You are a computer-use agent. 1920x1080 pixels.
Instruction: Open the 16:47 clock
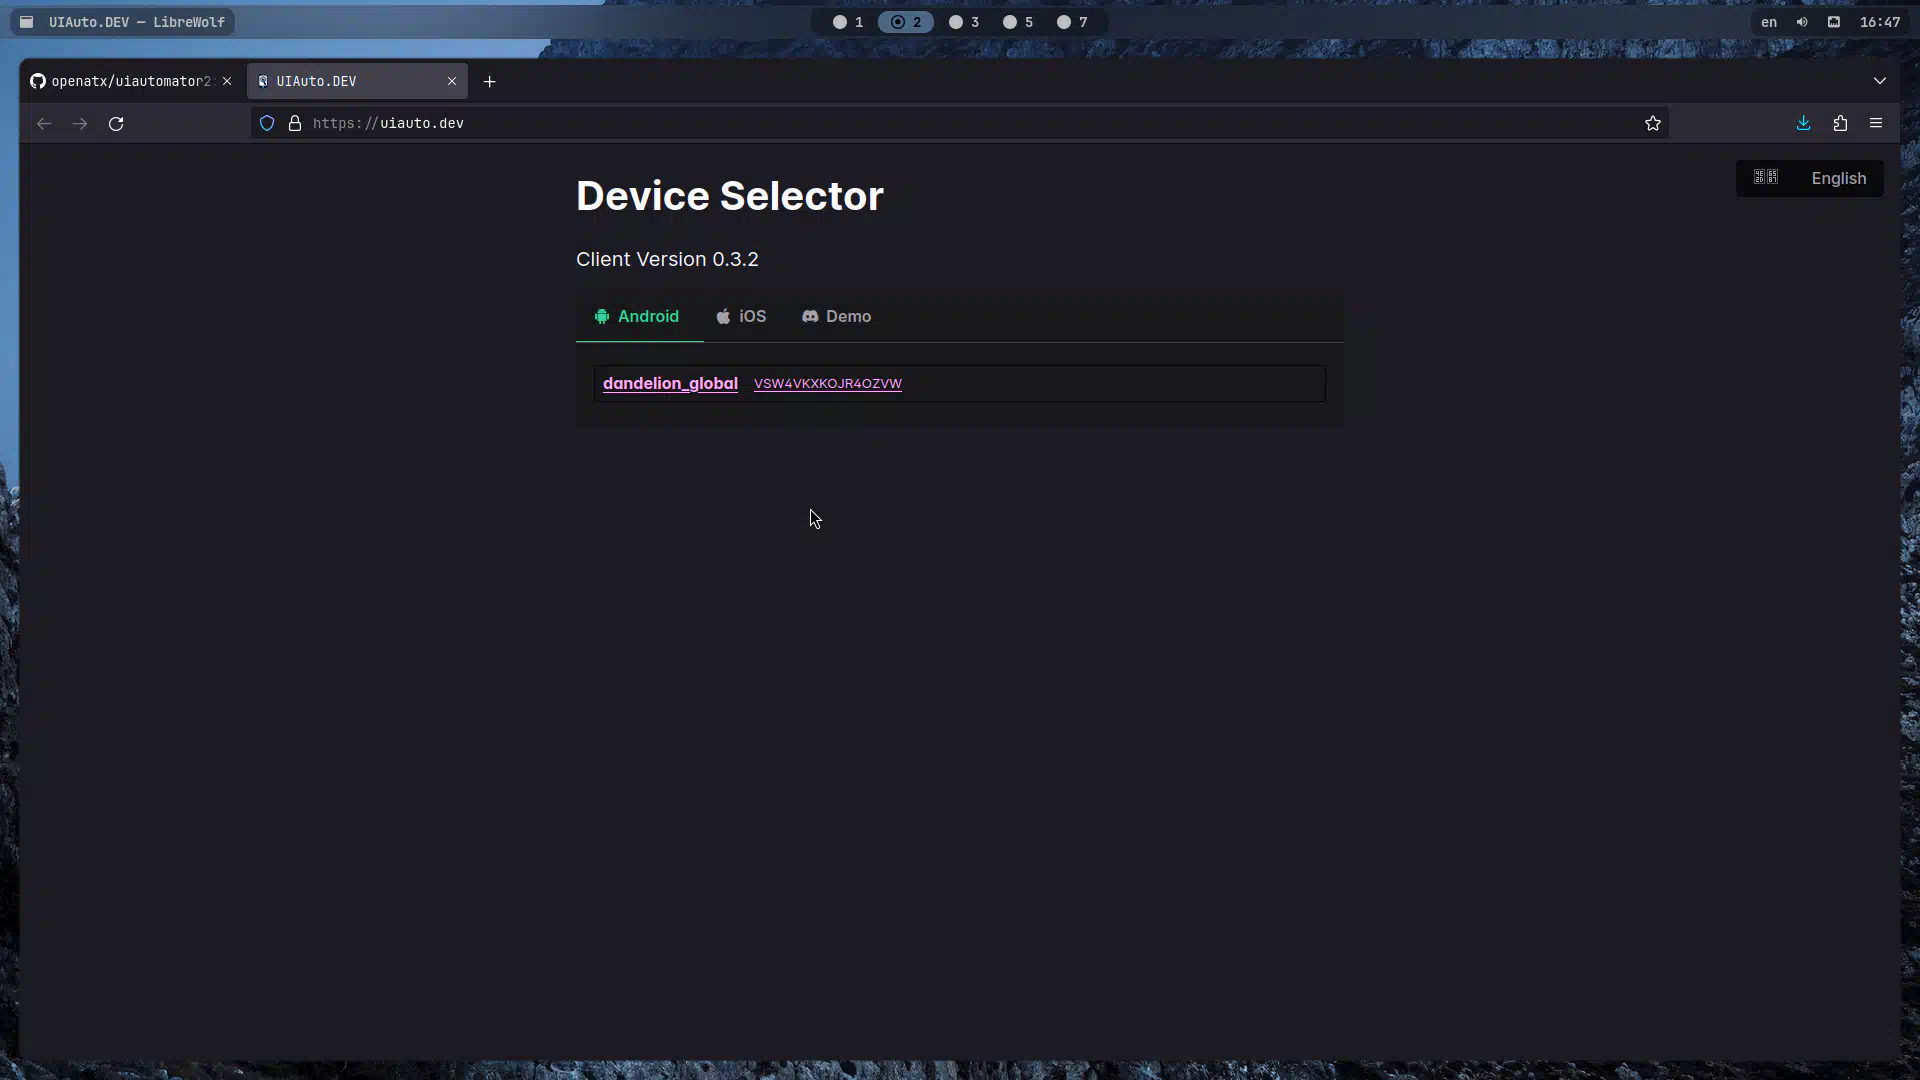coord(1880,22)
